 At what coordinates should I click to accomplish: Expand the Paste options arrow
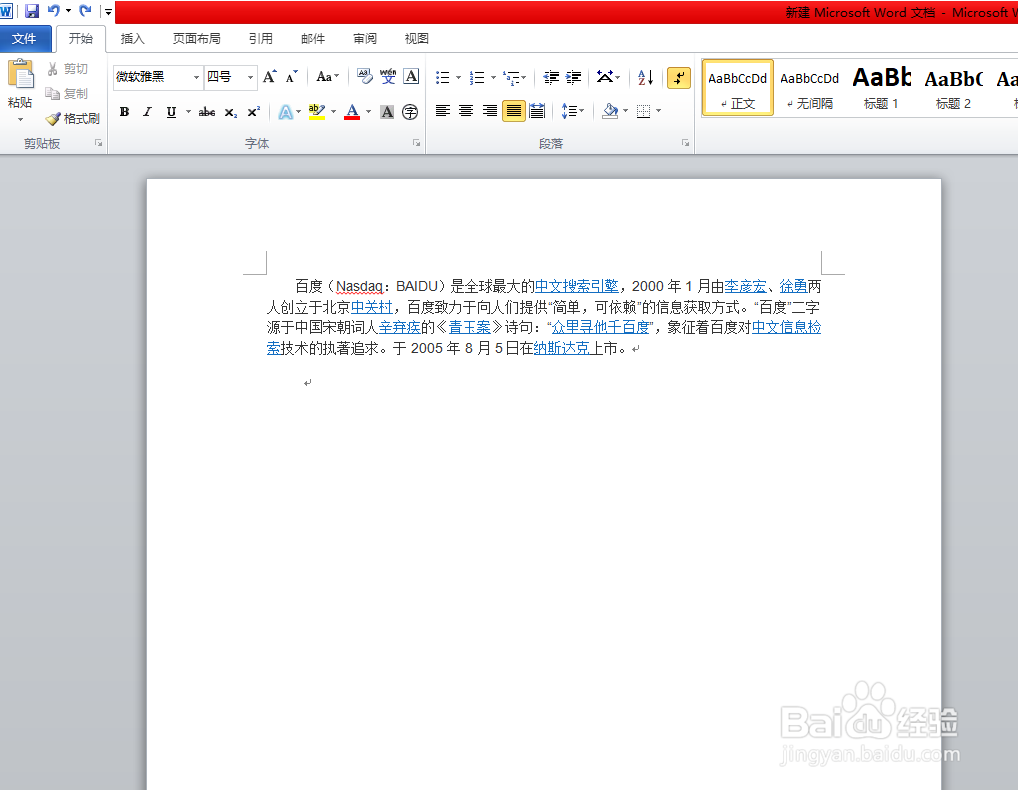(20, 120)
